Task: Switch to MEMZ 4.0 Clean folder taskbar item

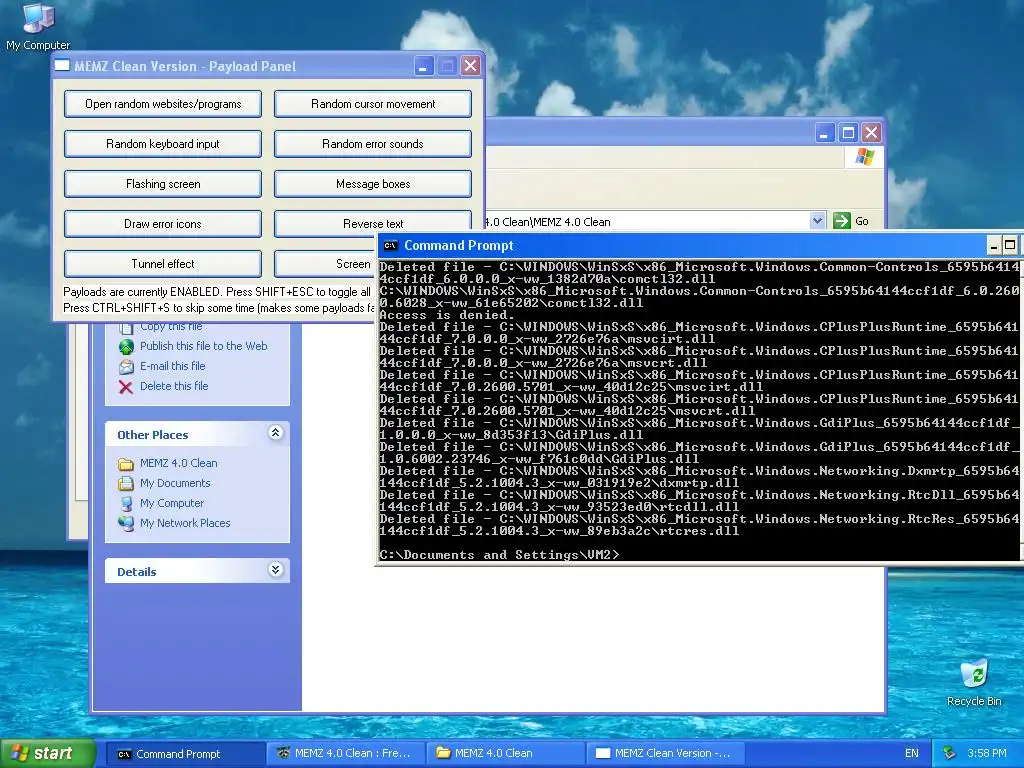Action: [504, 754]
